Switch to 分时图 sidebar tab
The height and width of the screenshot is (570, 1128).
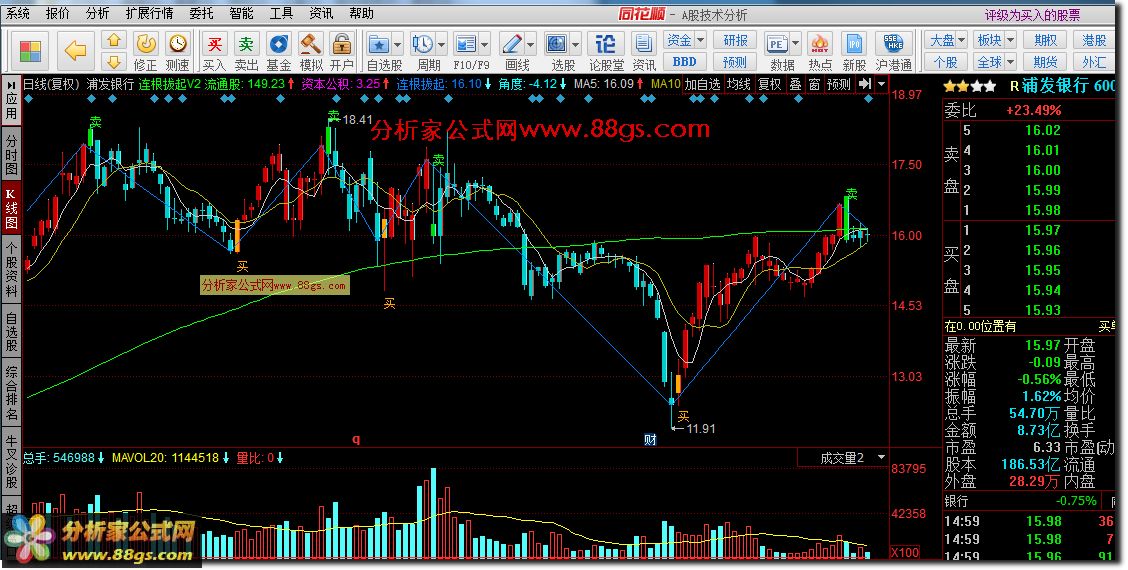(x=12, y=154)
